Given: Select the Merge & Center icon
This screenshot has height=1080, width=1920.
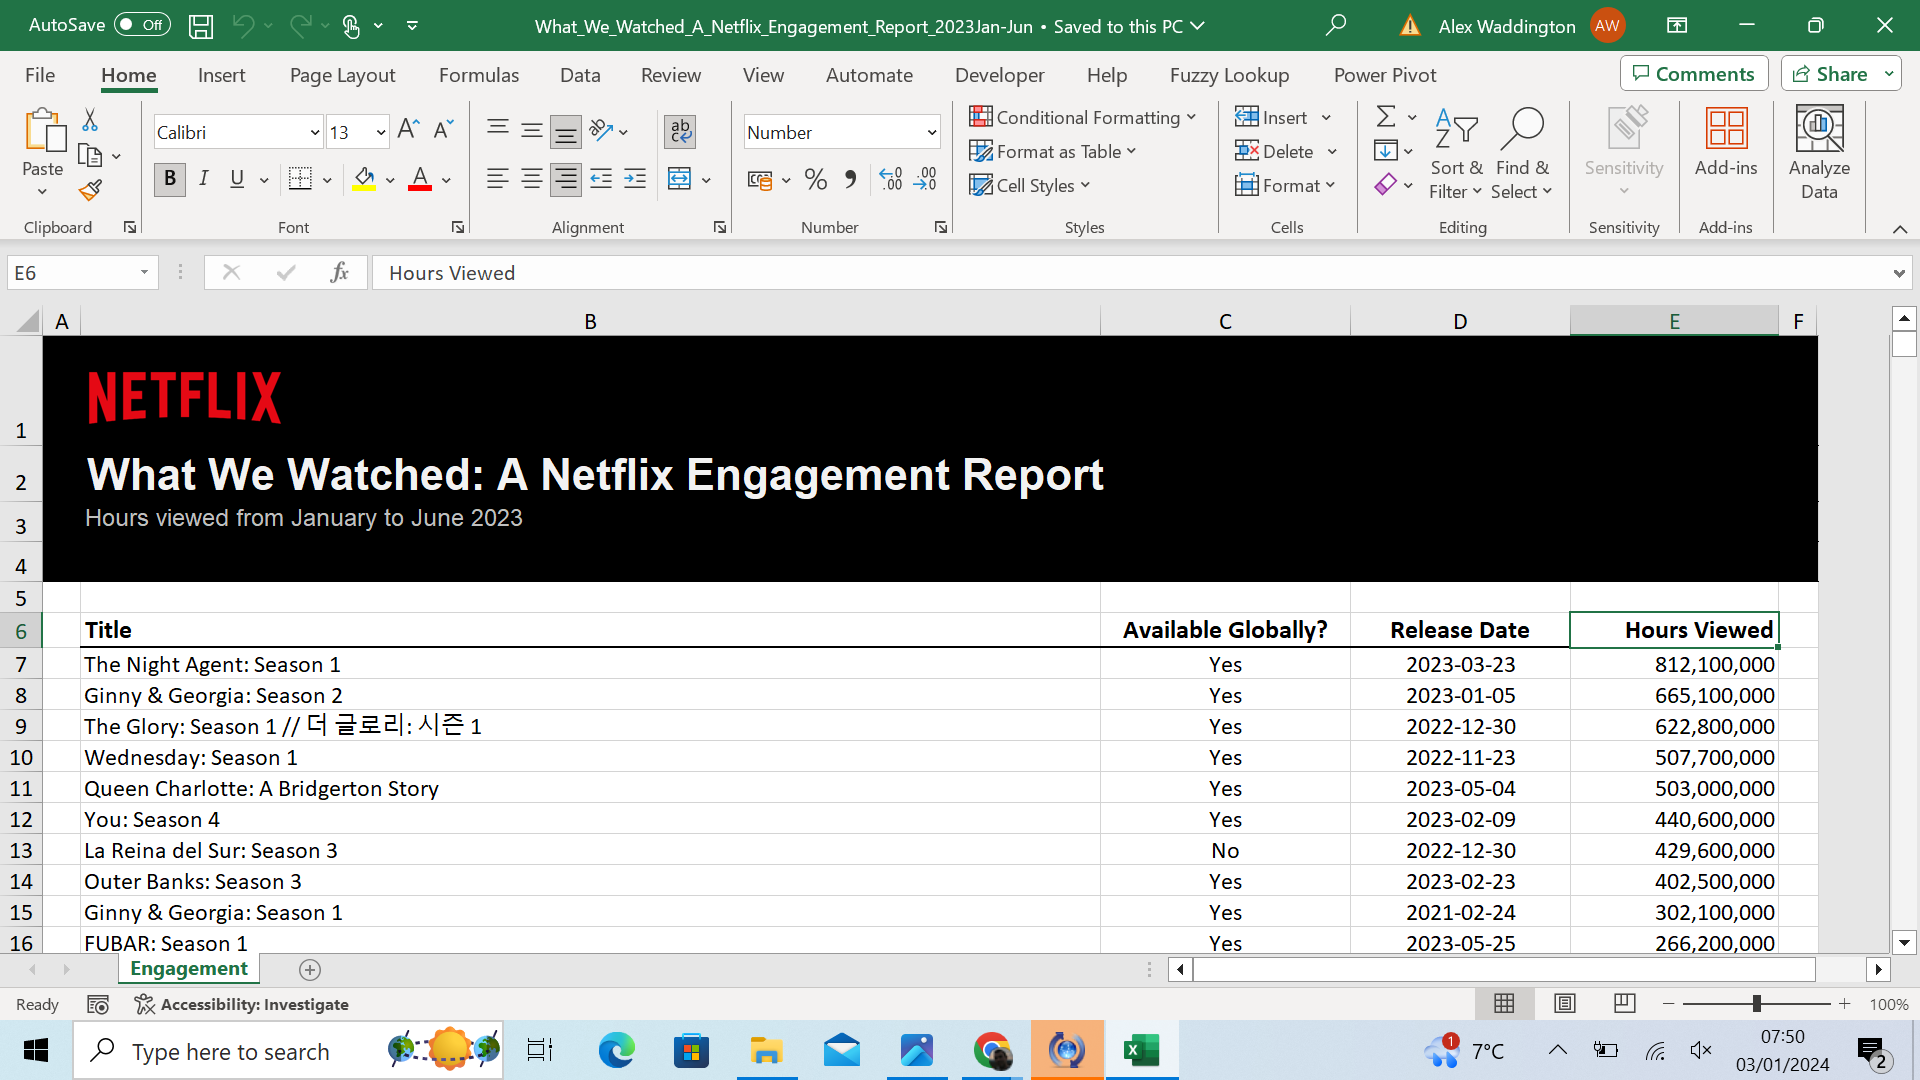Looking at the screenshot, I should click(x=681, y=179).
